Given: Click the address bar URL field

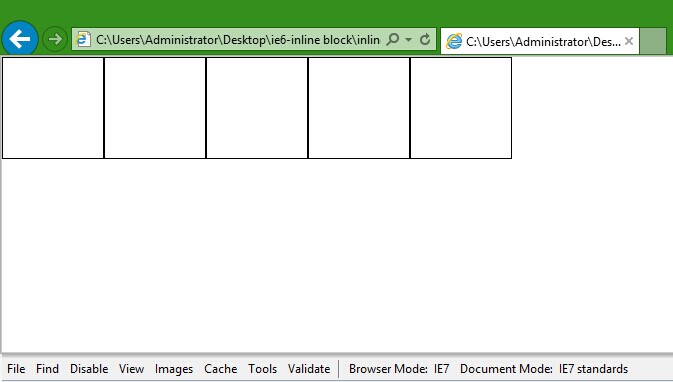Looking at the screenshot, I should (x=238, y=39).
